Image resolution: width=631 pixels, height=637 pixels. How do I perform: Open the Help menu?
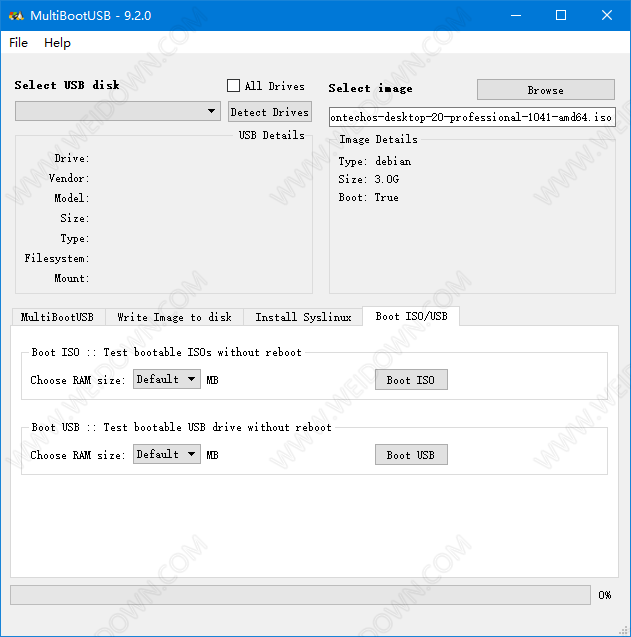[57, 43]
